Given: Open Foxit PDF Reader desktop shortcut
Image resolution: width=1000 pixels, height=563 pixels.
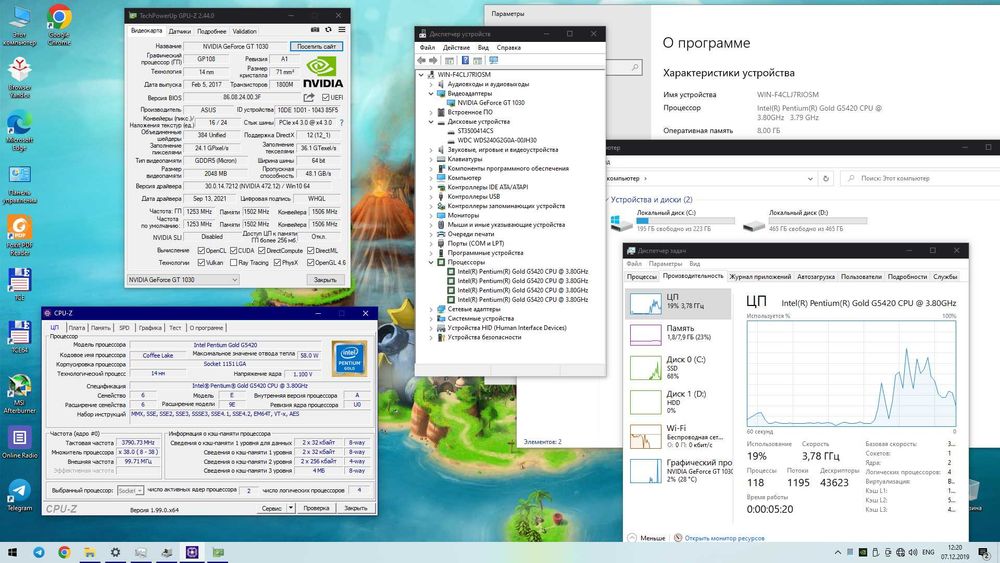Looking at the screenshot, I should (x=20, y=235).
